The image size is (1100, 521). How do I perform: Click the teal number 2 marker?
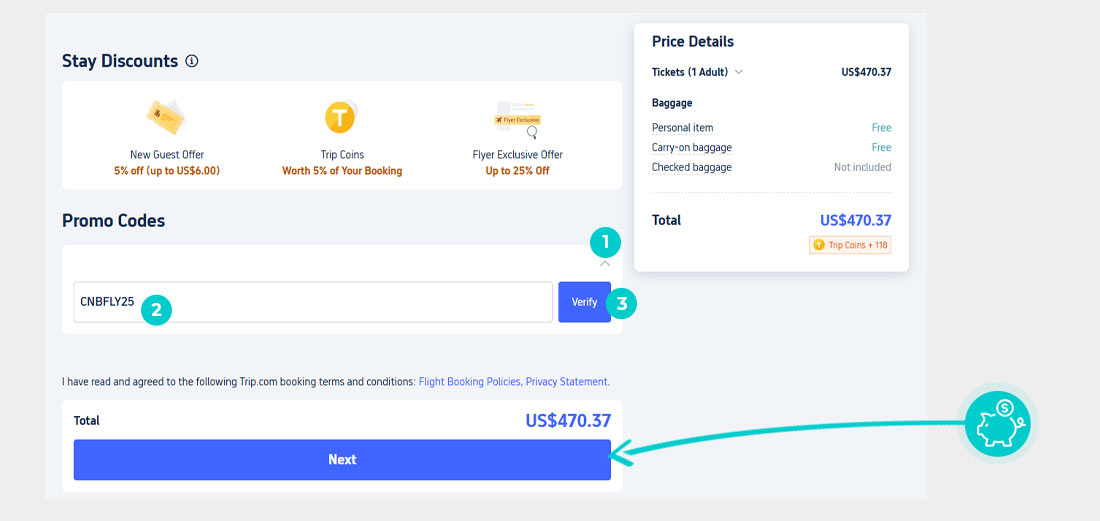[x=156, y=310]
